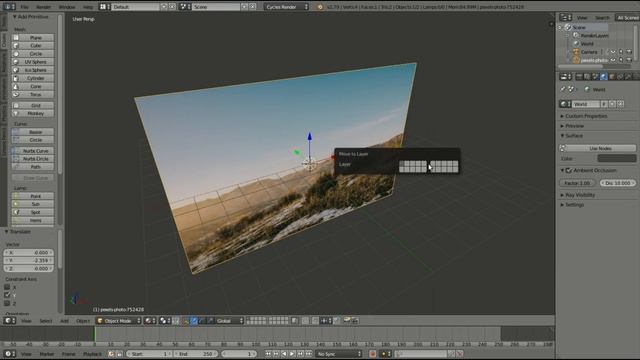Add a Plane mesh primitive
Screen dimensions: 640x360
coord(33,38)
